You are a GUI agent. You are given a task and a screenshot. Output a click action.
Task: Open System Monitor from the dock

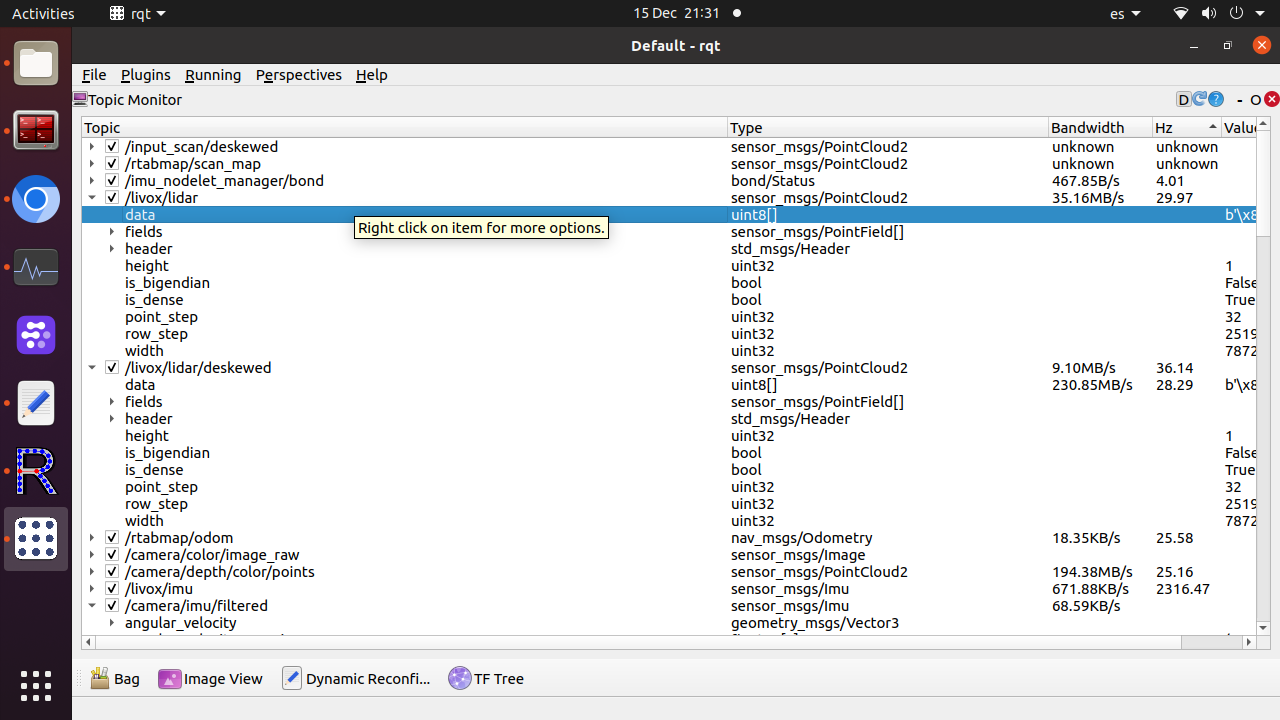point(36,268)
